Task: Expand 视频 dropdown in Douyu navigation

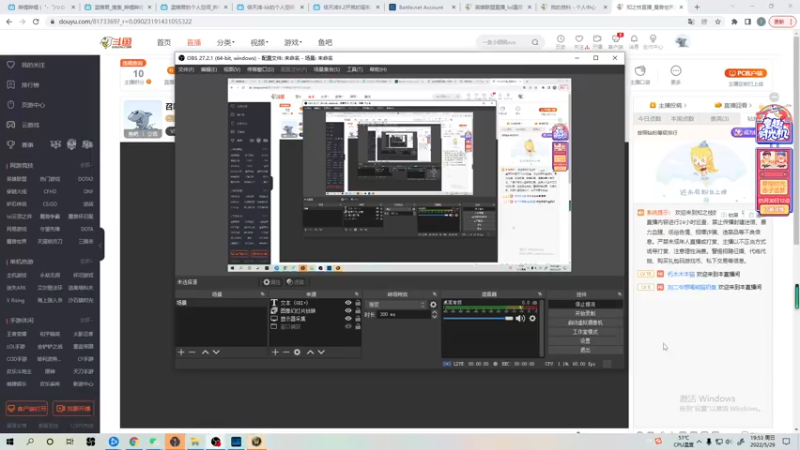Action: click(259, 42)
